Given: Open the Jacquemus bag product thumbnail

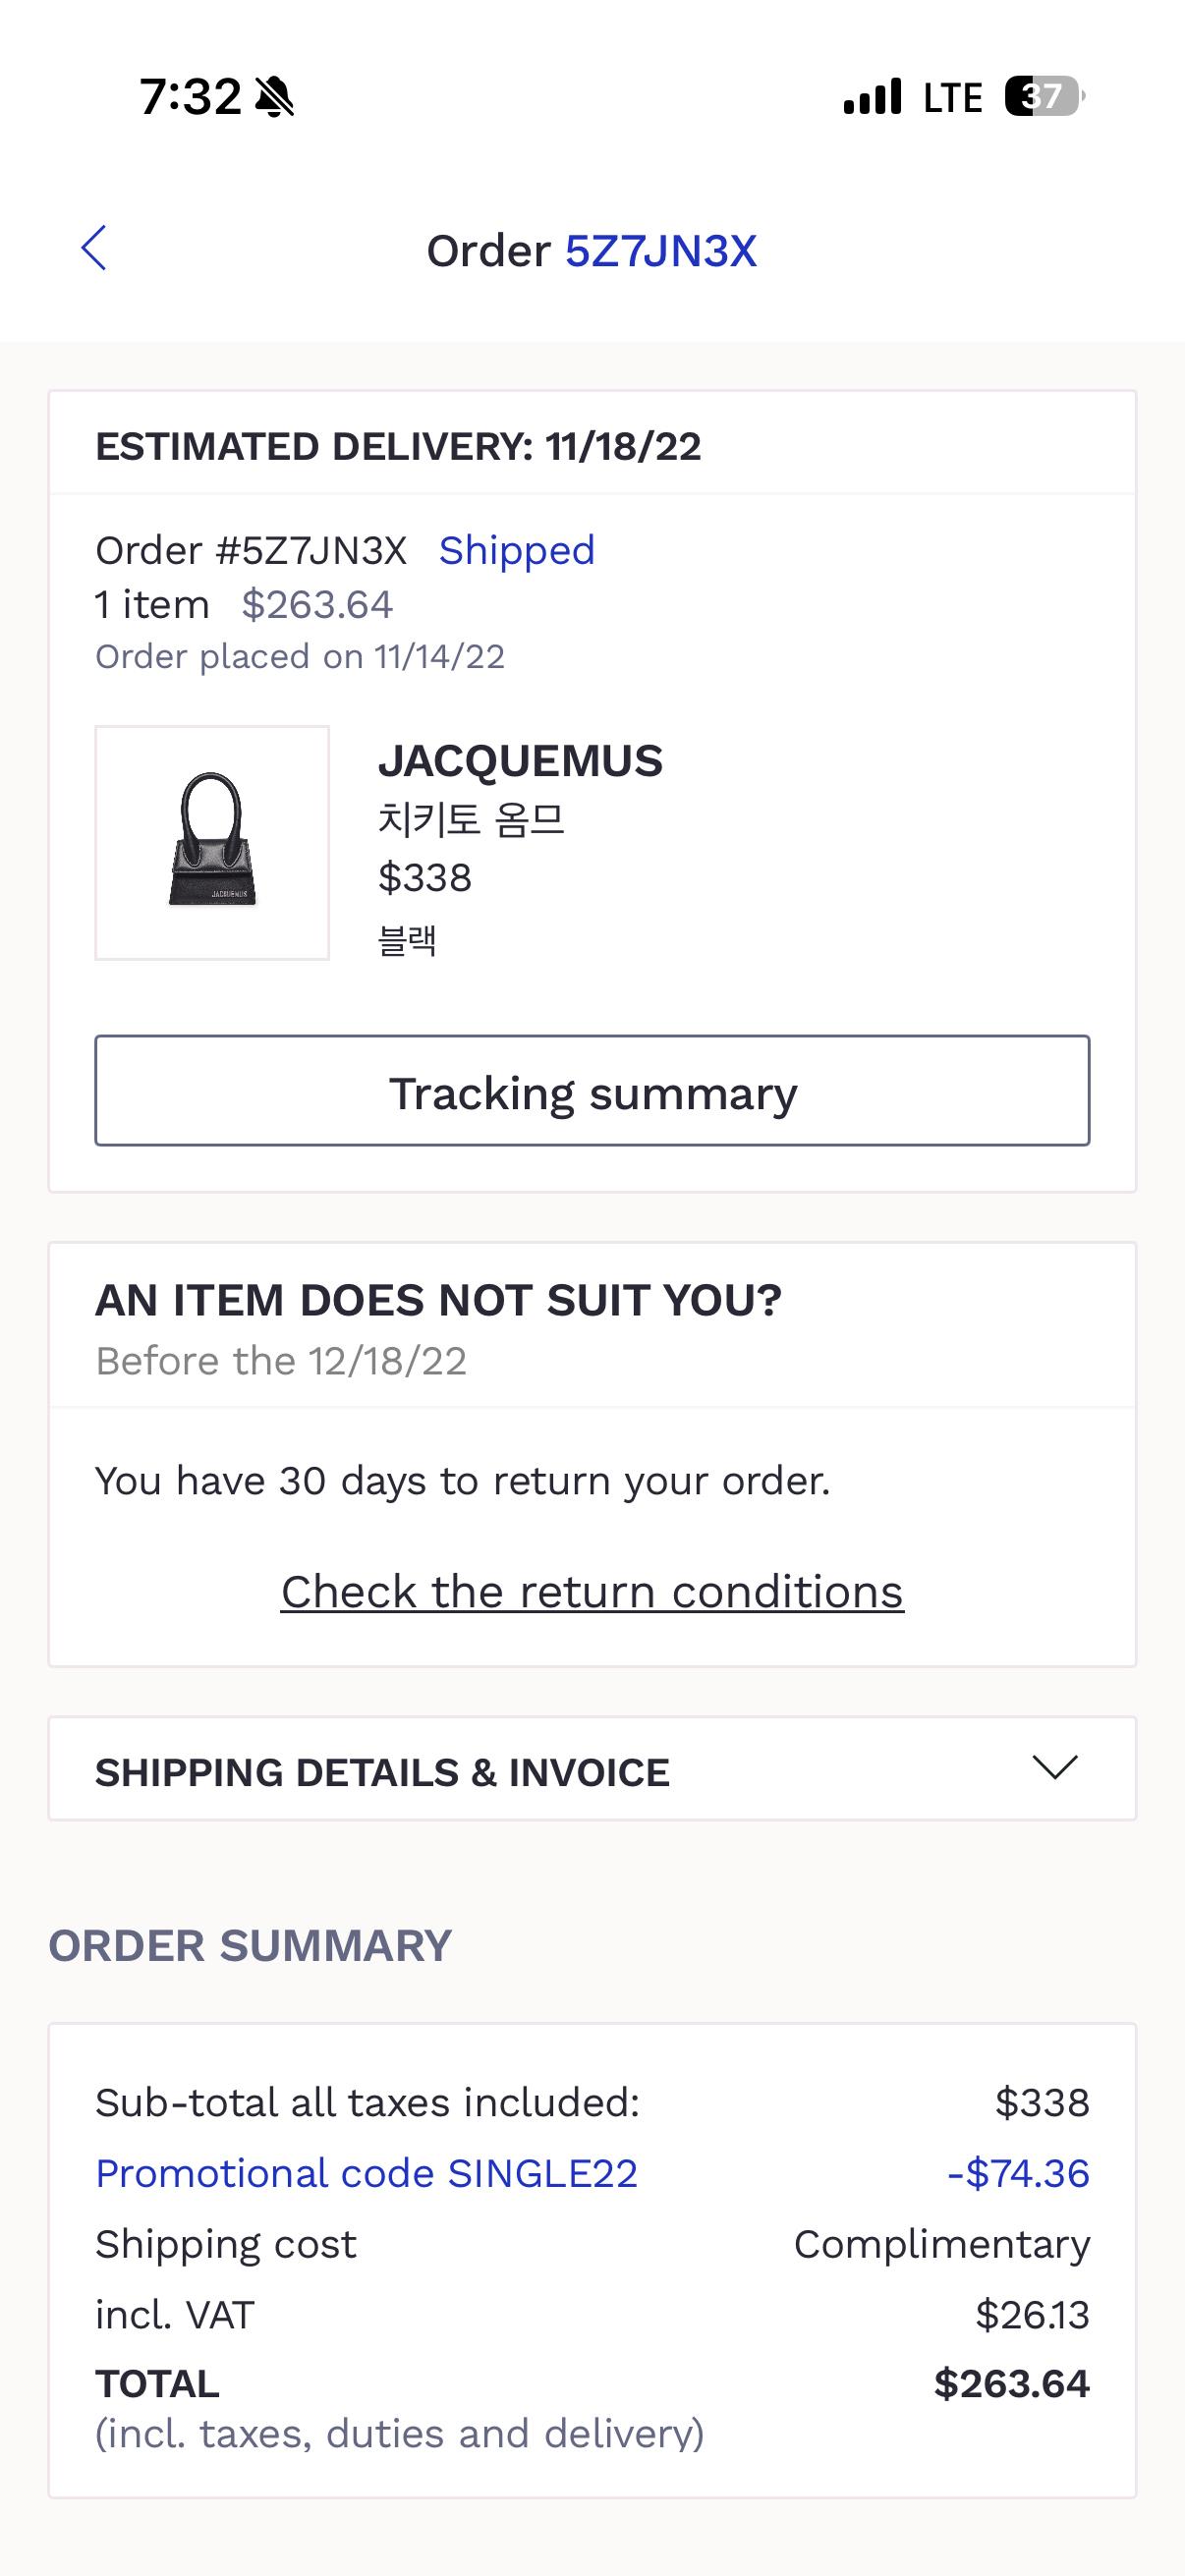Looking at the screenshot, I should point(212,843).
